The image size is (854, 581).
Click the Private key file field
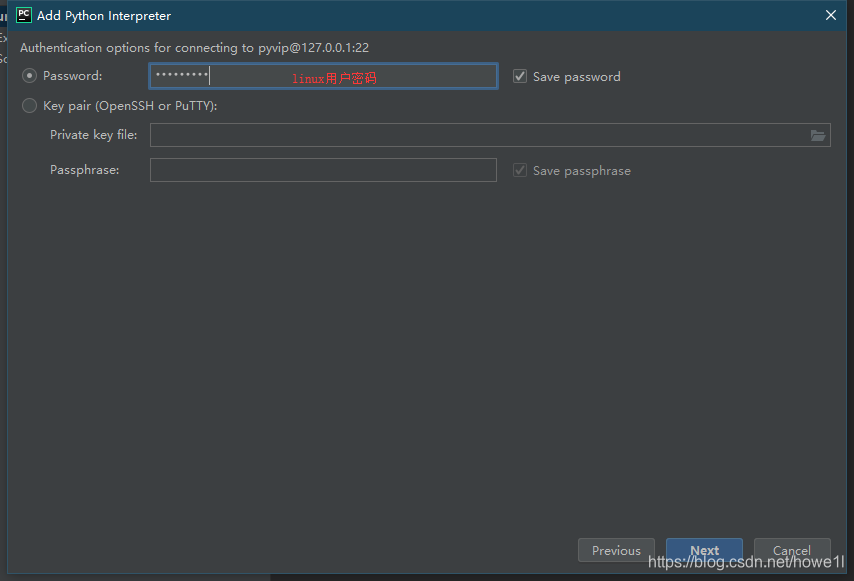[490, 135]
